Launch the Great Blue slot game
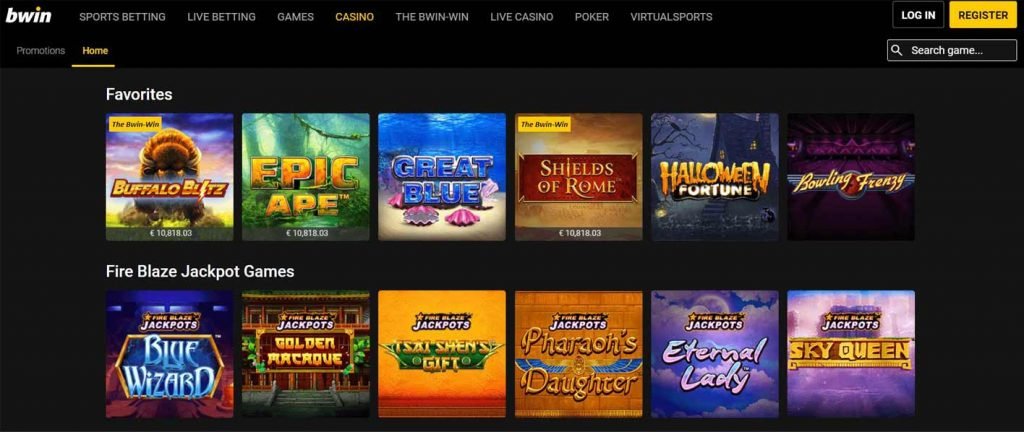 coord(442,177)
